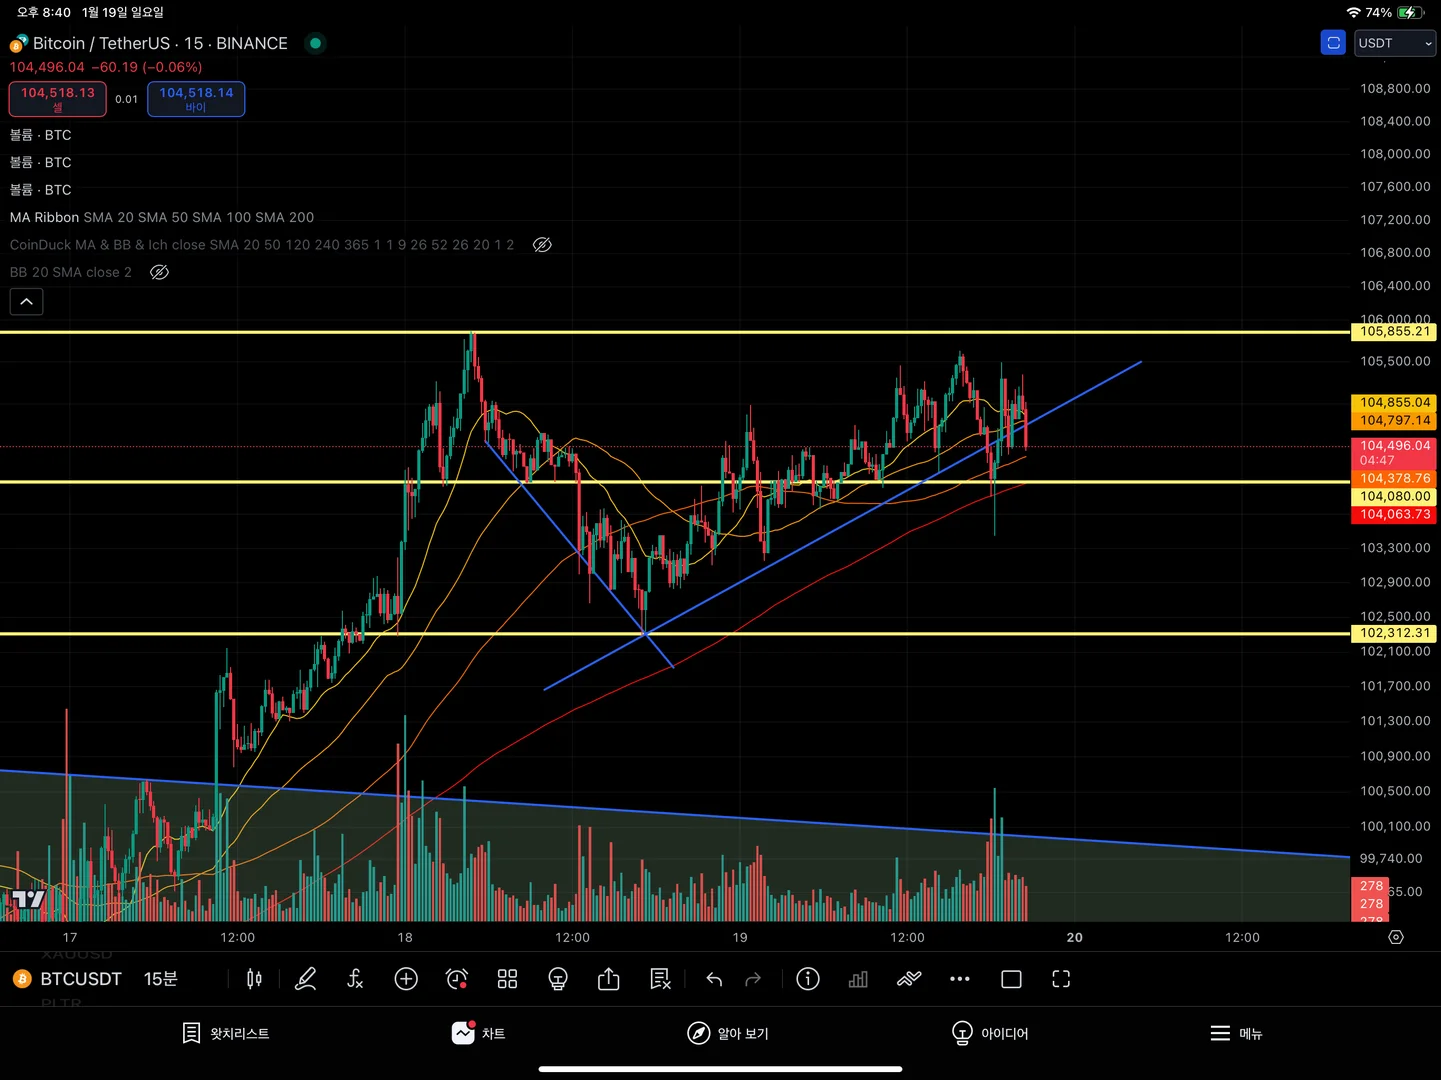This screenshot has width=1441, height=1080.
Task: Open the three-dot more options icon
Action: 960,979
